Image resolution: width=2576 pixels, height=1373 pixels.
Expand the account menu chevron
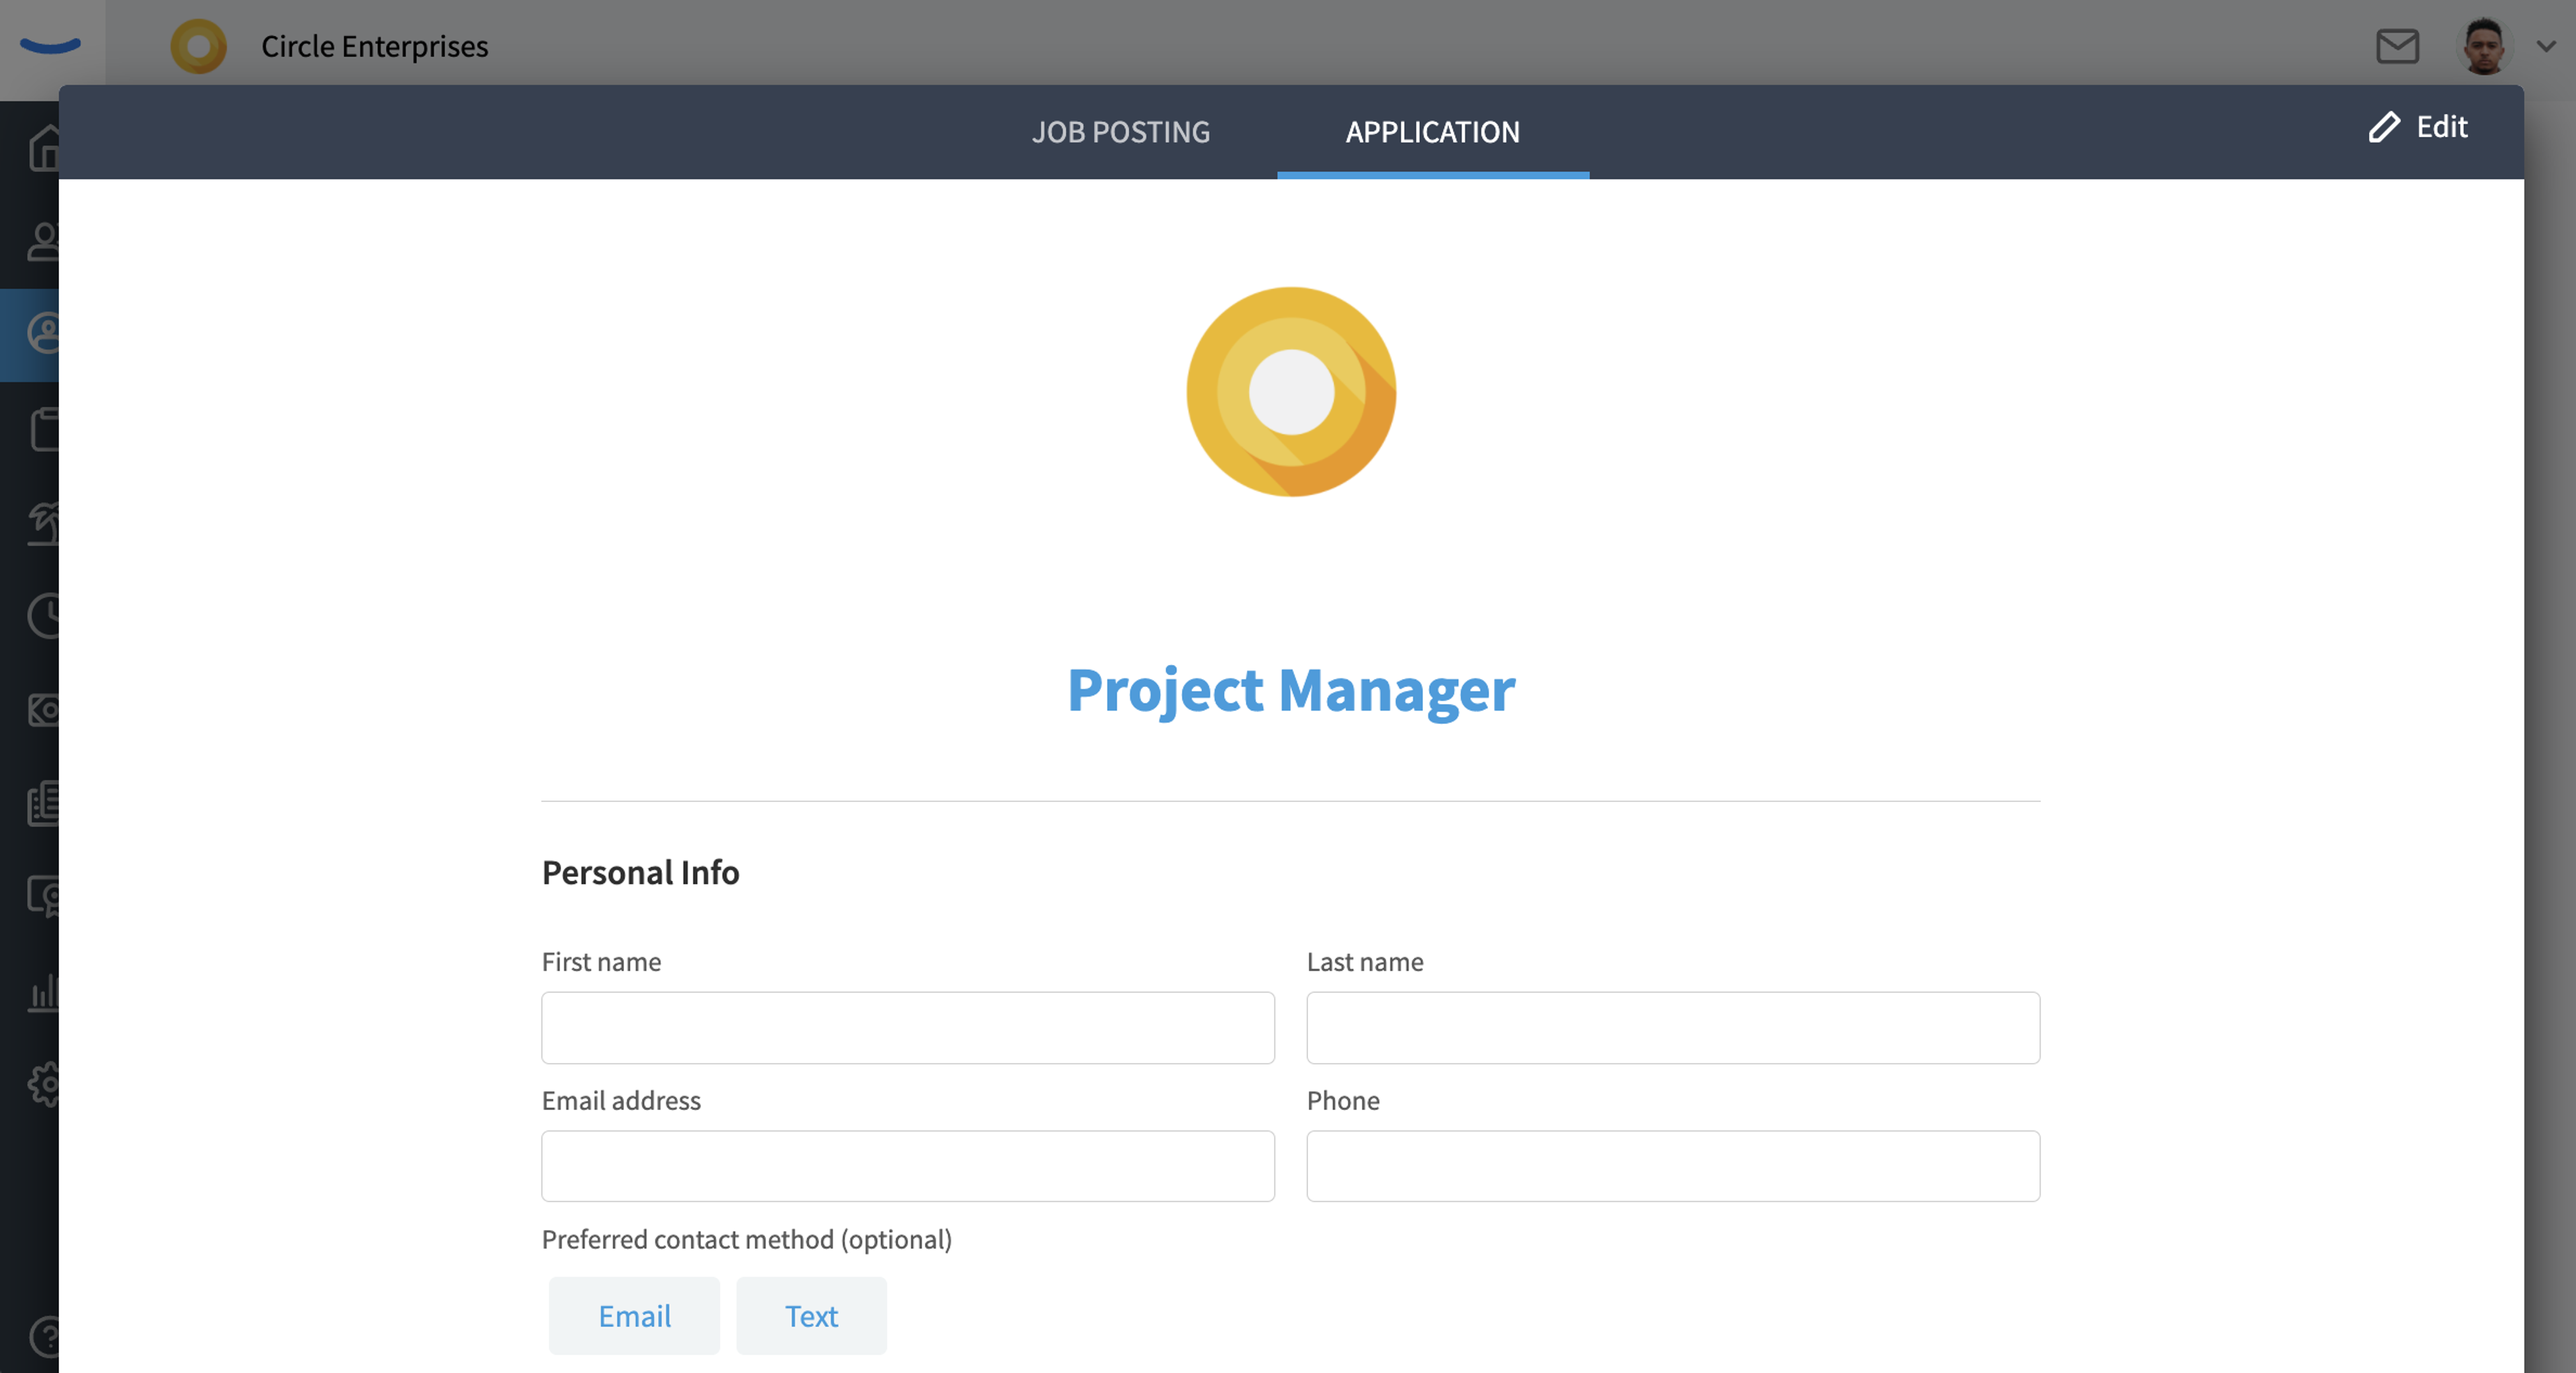(x=2546, y=46)
